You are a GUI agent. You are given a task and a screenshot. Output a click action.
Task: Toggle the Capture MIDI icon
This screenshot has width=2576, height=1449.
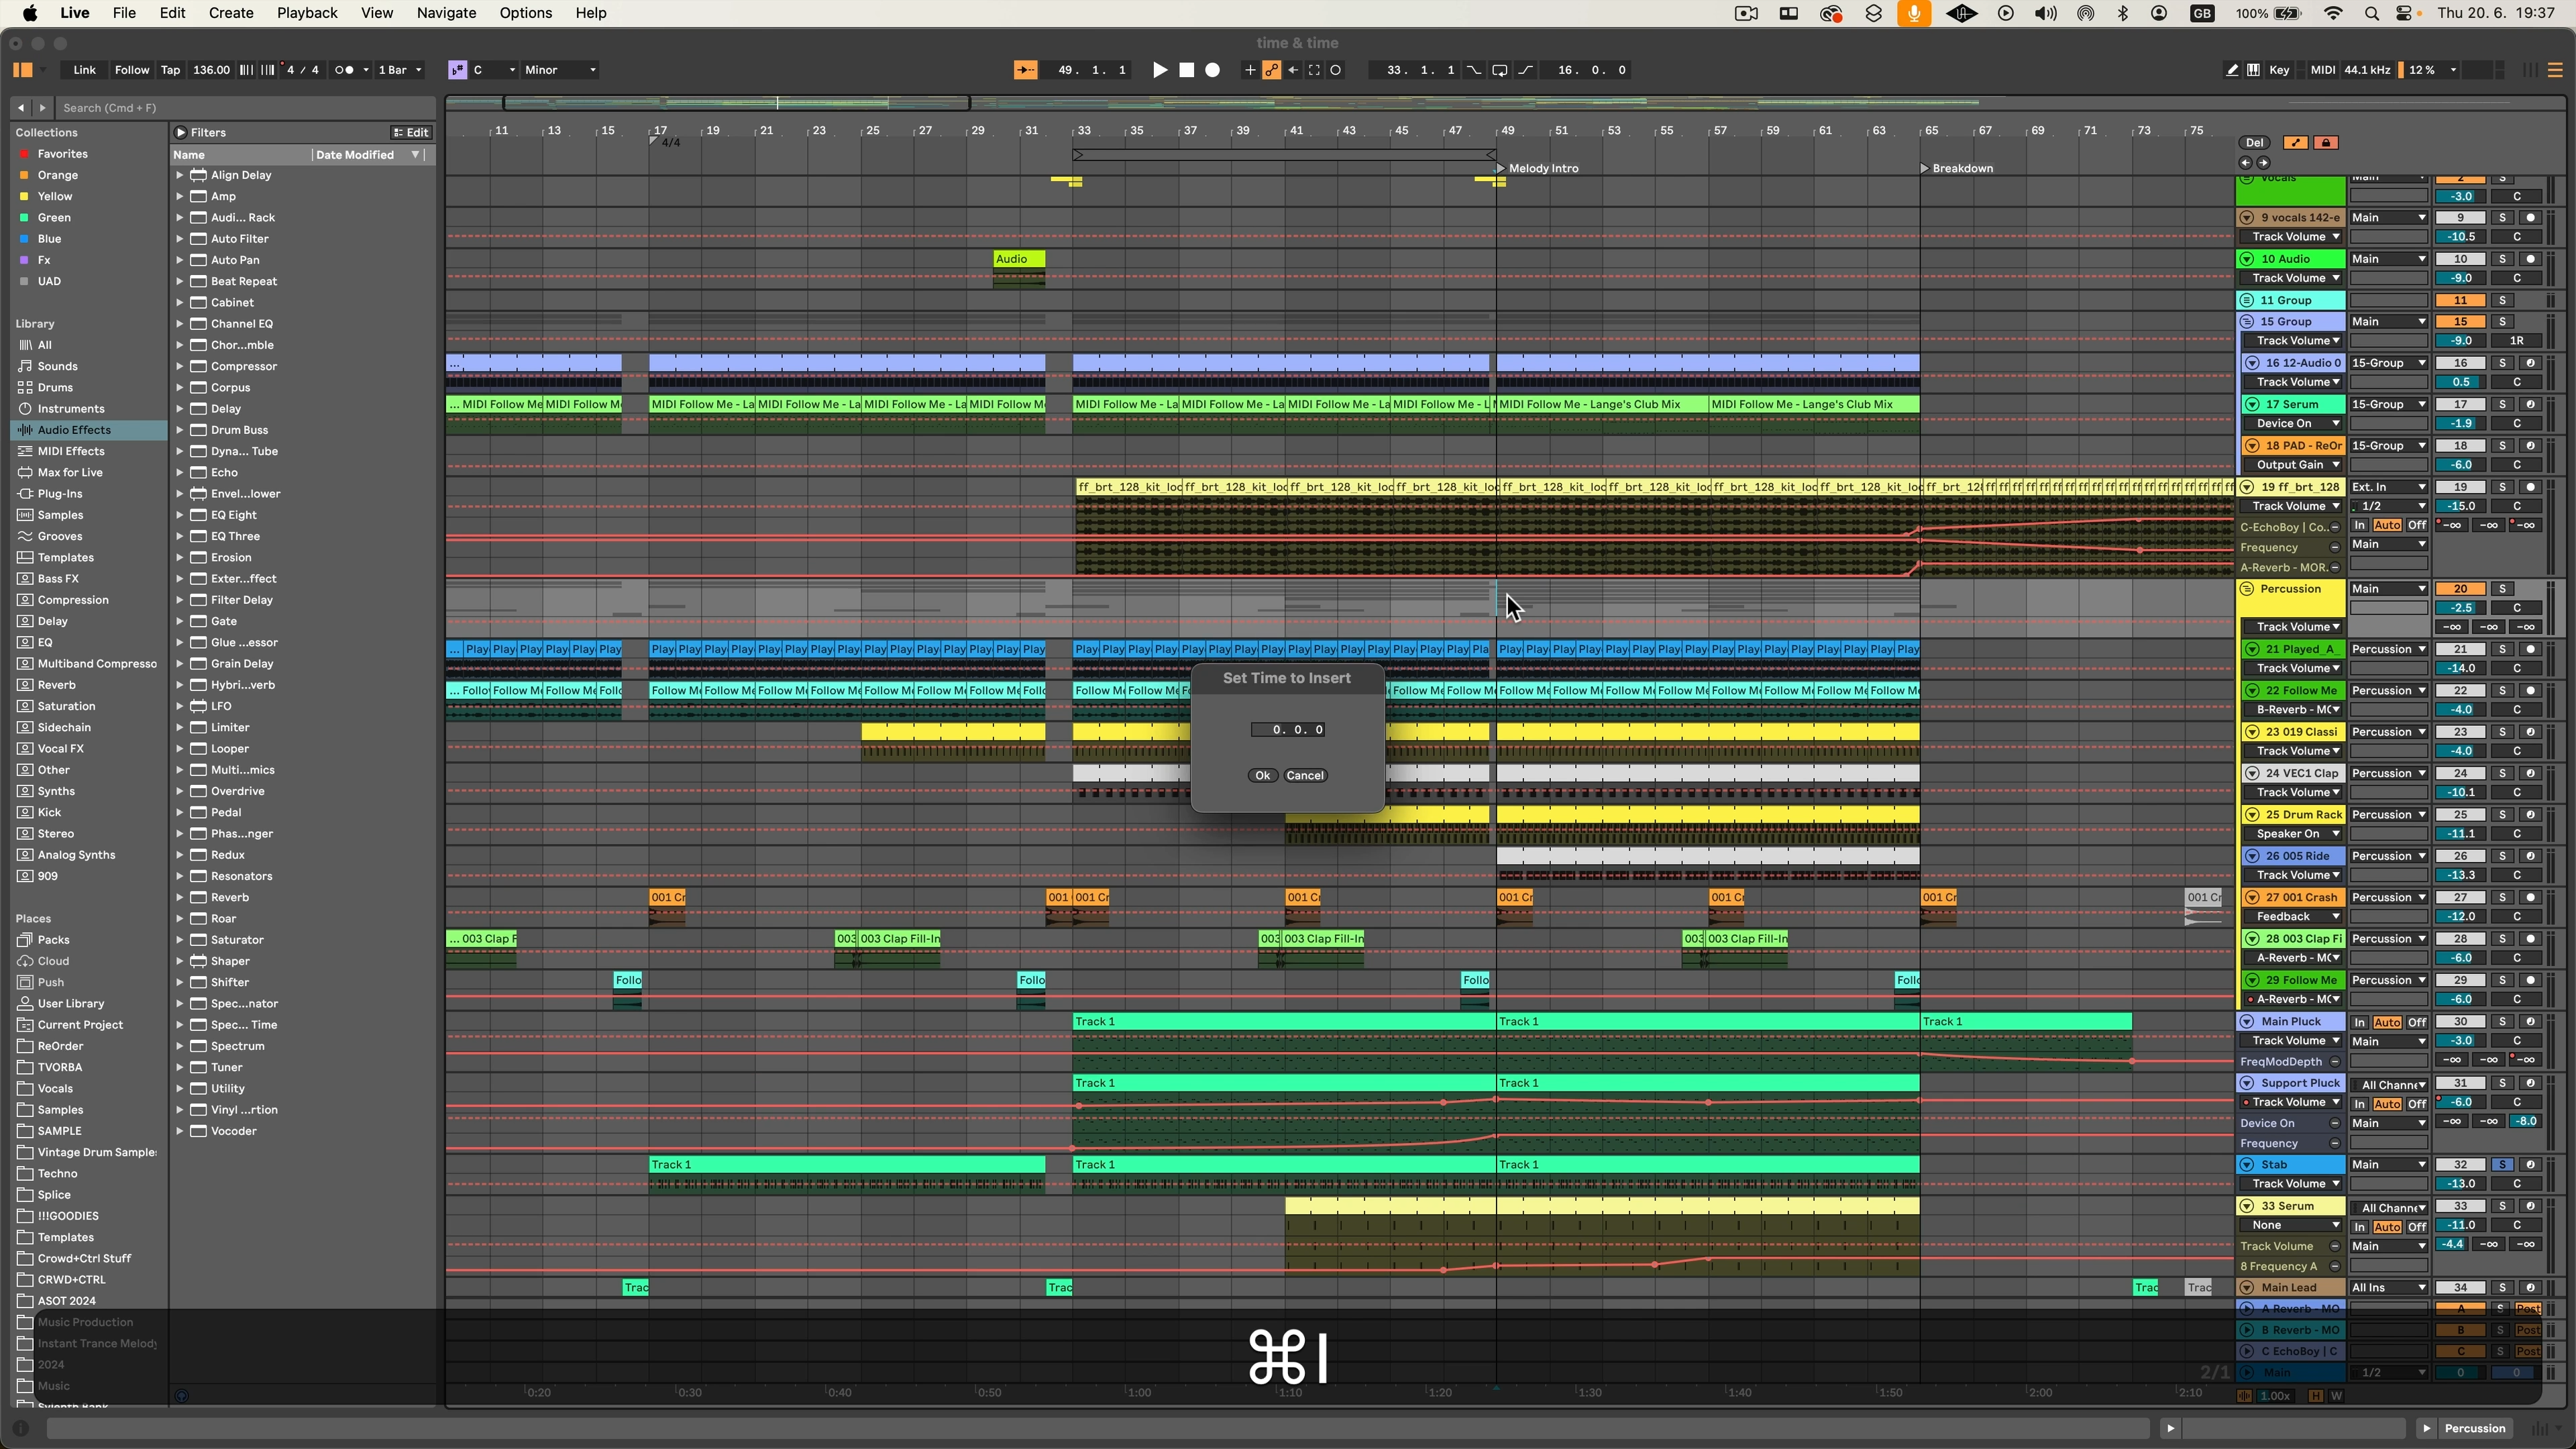point(1314,70)
